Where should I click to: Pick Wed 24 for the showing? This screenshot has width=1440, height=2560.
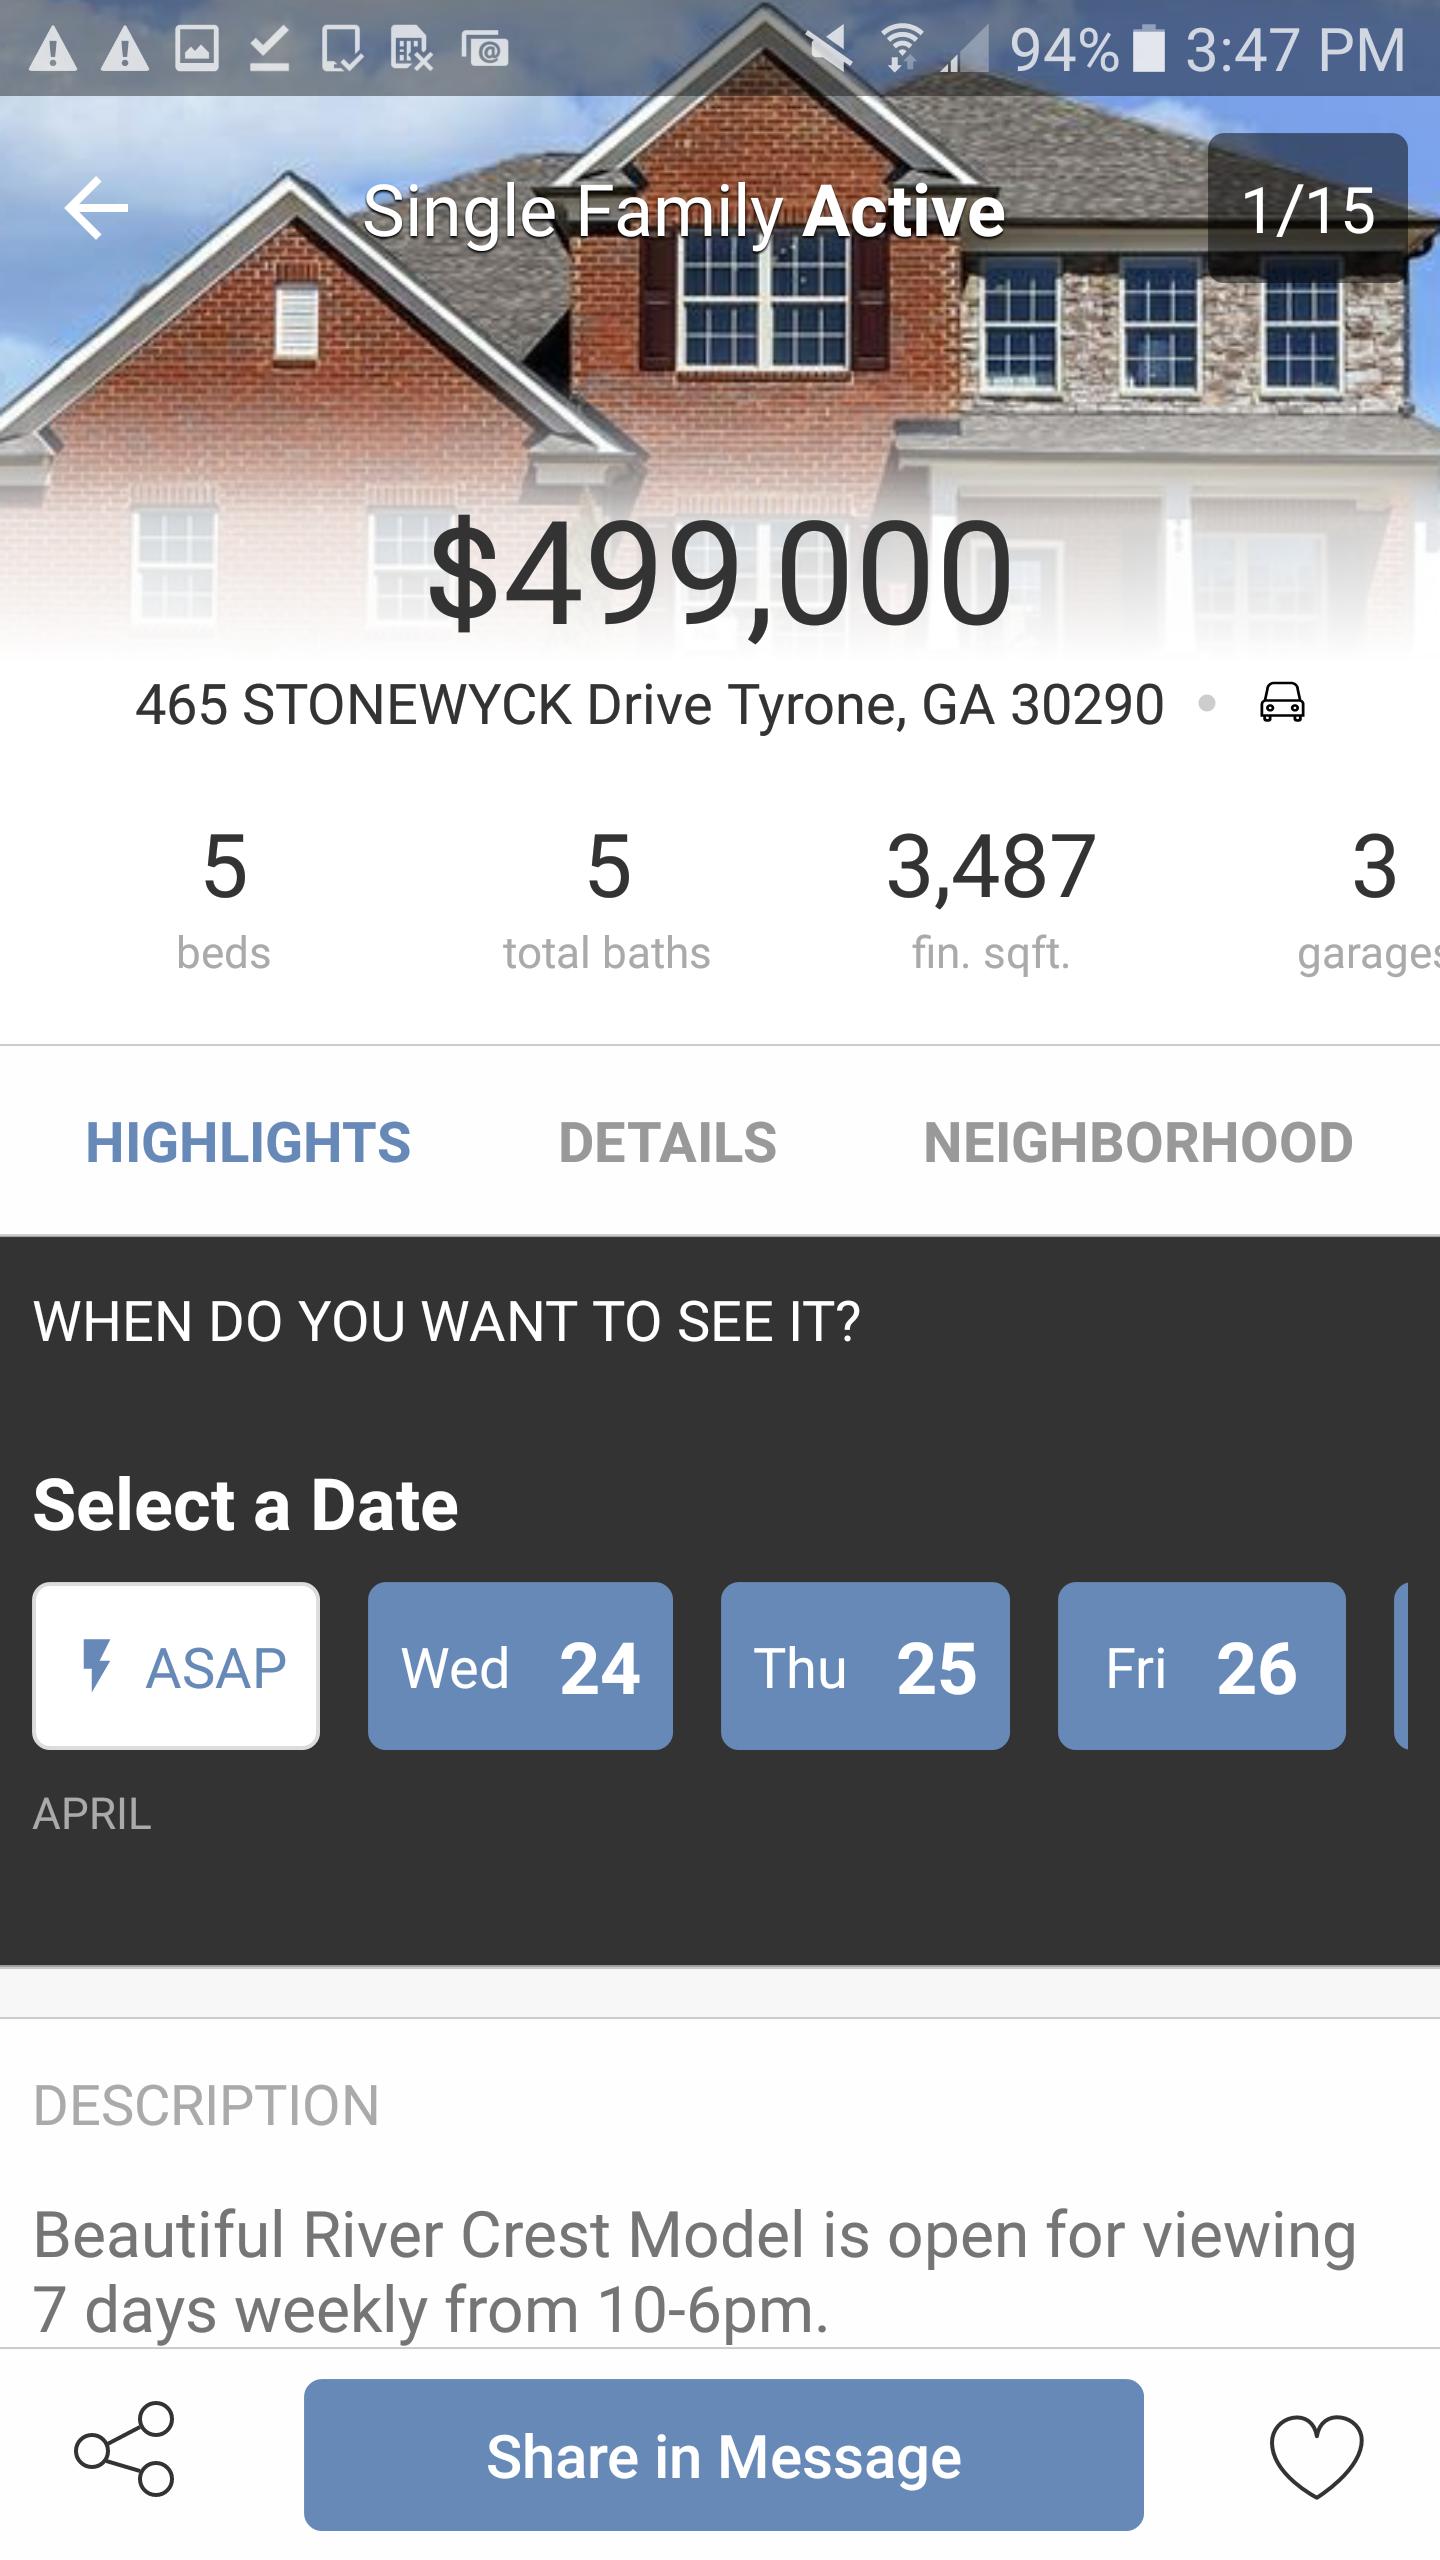[x=520, y=1666]
